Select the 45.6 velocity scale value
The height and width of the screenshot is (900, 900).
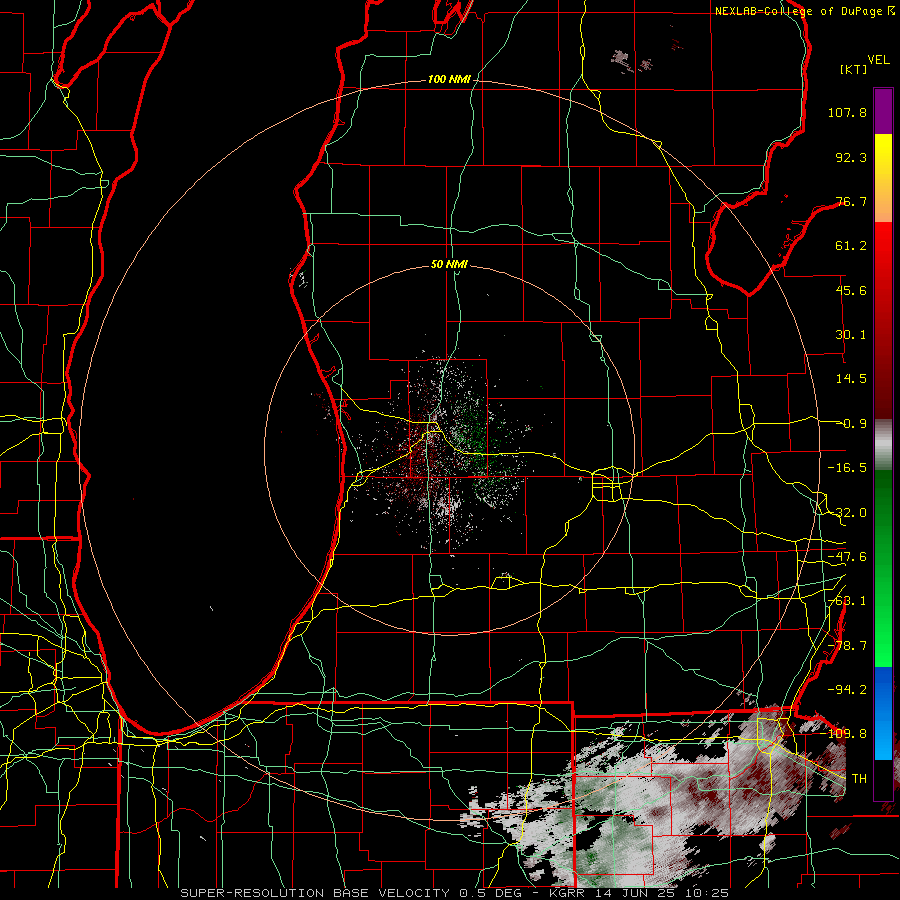(x=851, y=290)
